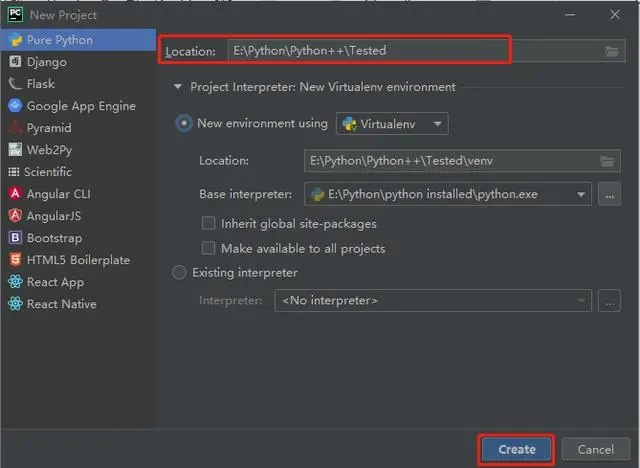
Task: Click the Cancel button
Action: (x=595, y=449)
